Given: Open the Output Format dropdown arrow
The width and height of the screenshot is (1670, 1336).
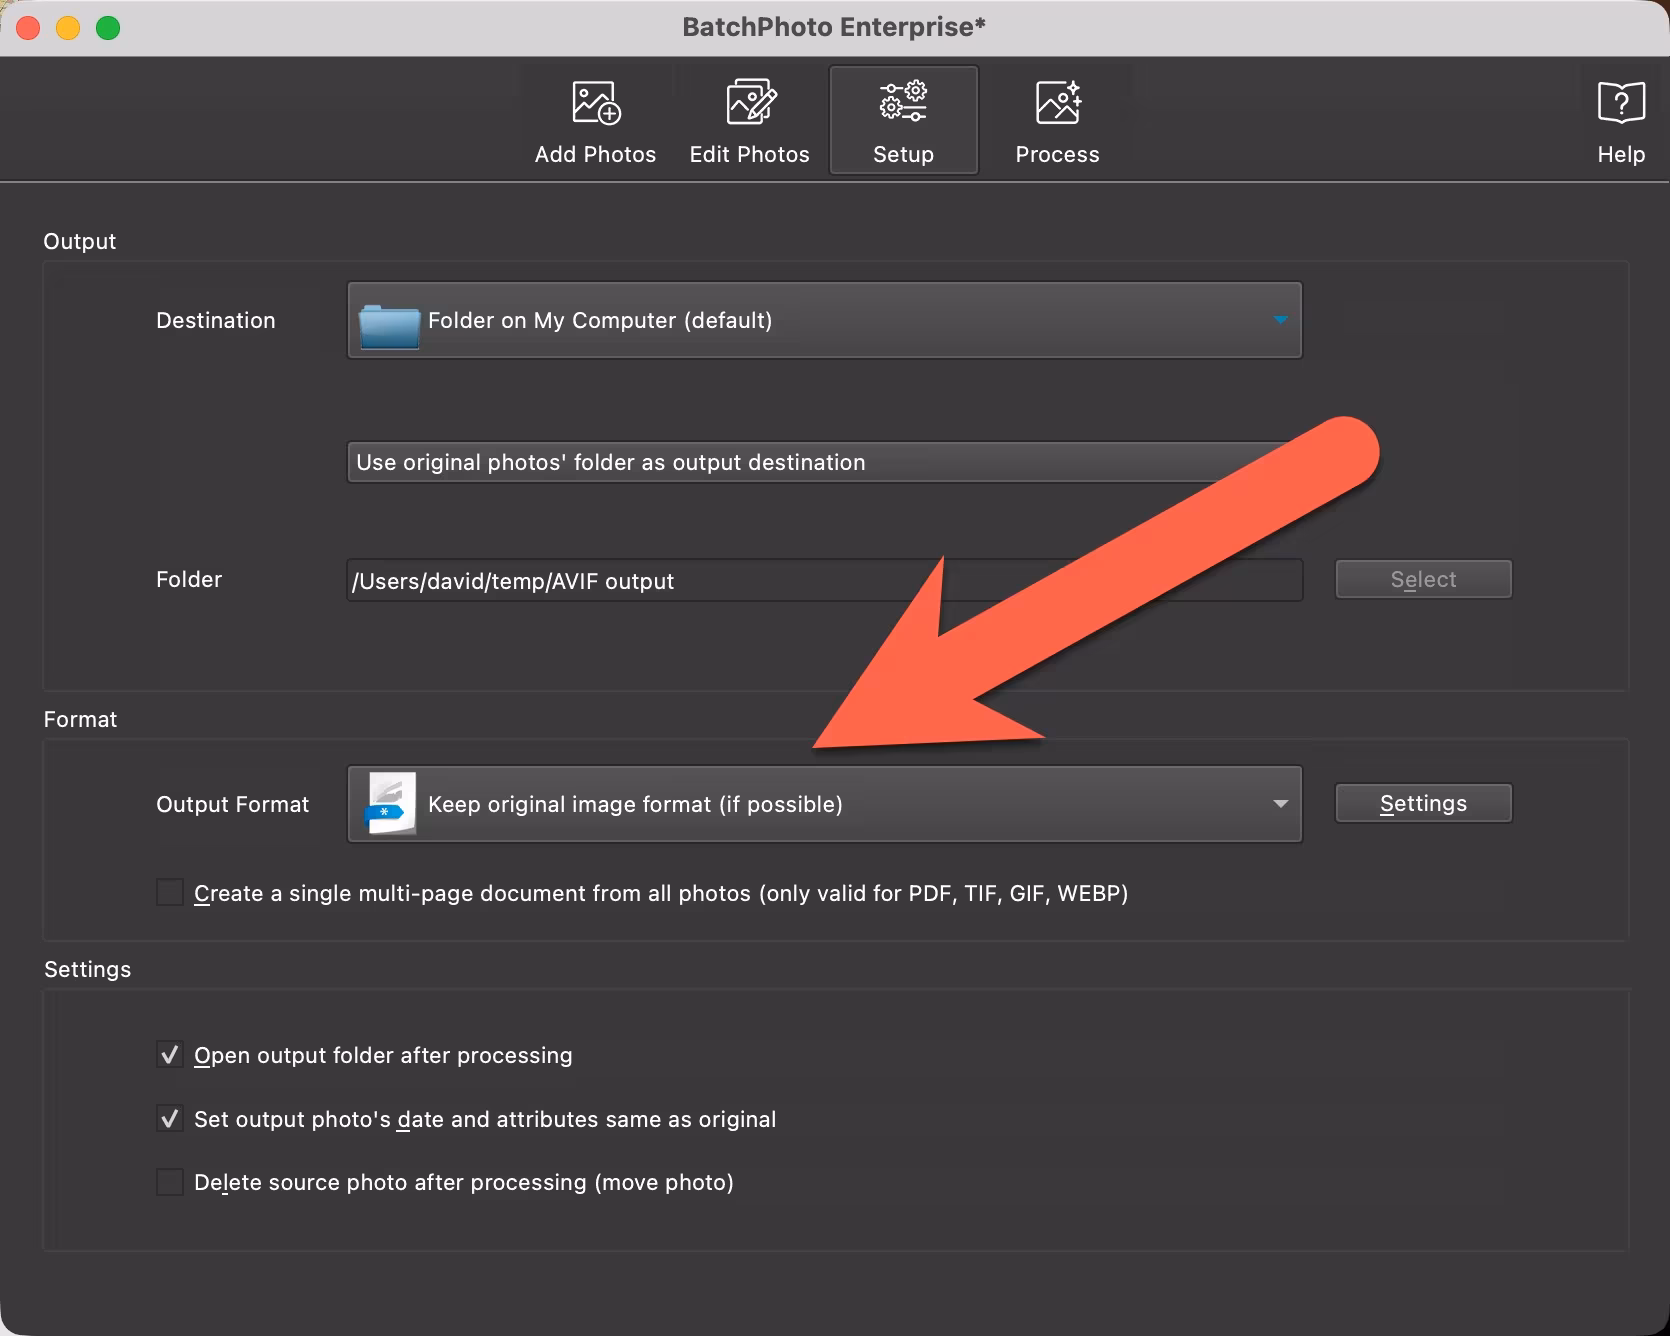Looking at the screenshot, I should pyautogui.click(x=1280, y=804).
